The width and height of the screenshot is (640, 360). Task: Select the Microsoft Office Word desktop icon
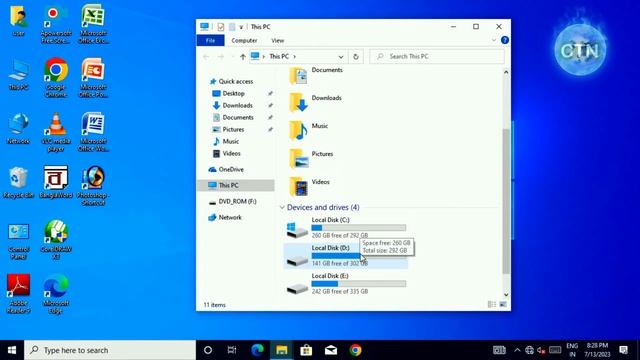(93, 131)
